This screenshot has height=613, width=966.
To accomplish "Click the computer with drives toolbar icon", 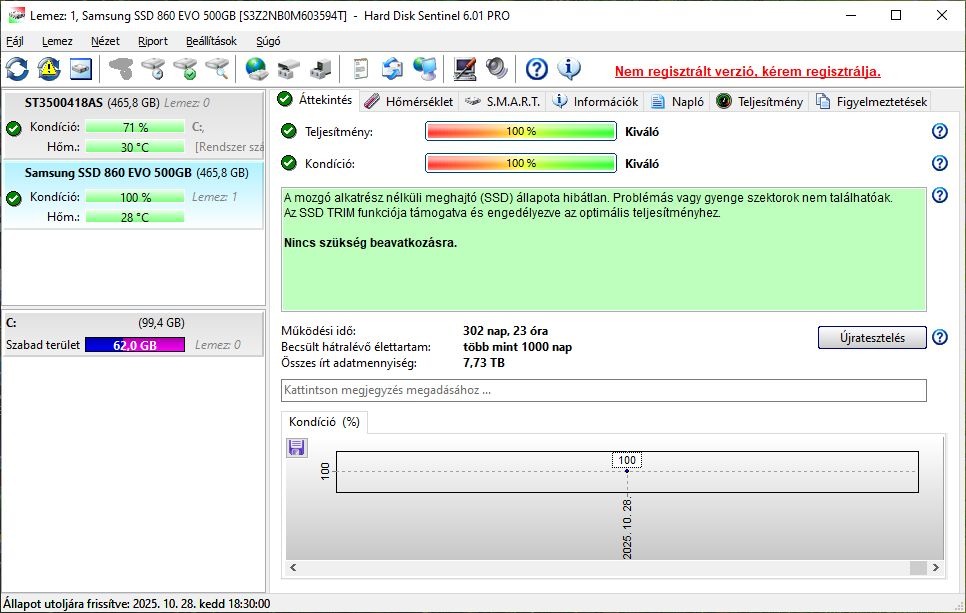I will pyautogui.click(x=320, y=69).
